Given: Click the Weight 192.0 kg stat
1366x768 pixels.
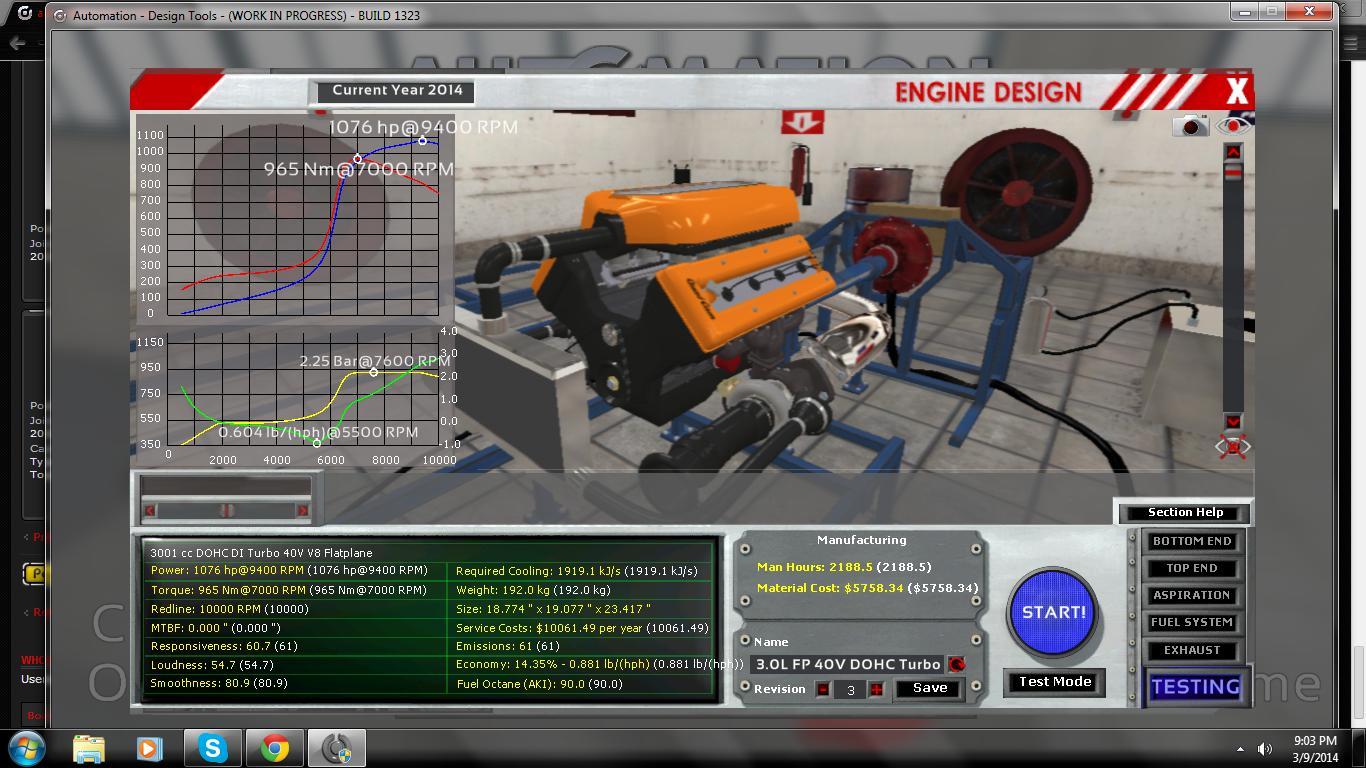Looking at the screenshot, I should tap(533, 590).
